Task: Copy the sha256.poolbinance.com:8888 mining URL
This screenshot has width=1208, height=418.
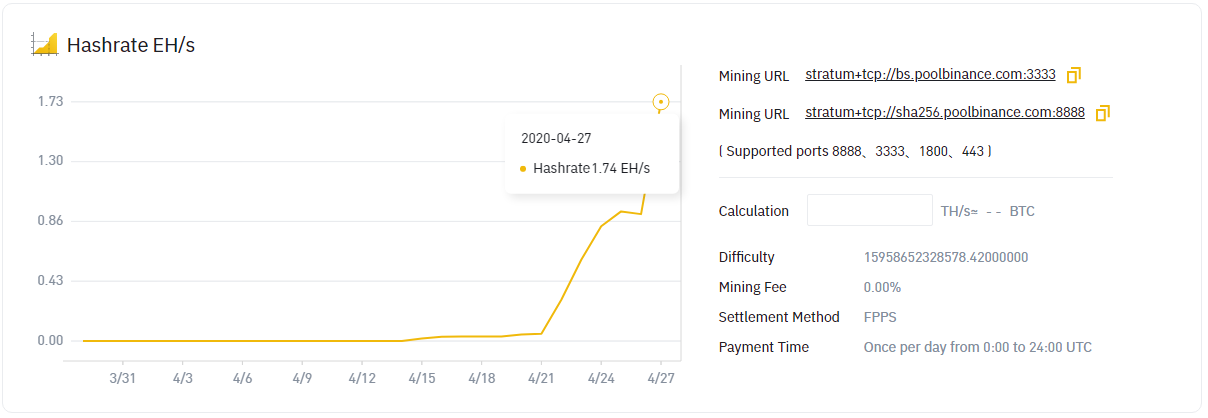Action: pos(1102,113)
